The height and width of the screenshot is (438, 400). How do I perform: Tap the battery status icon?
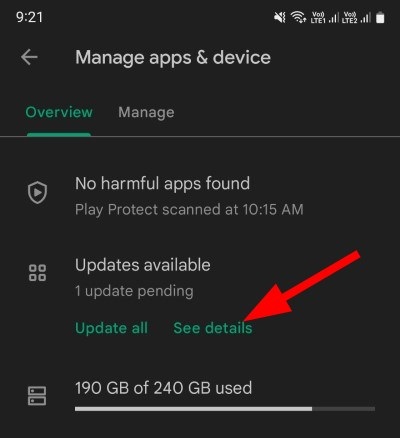[380, 17]
